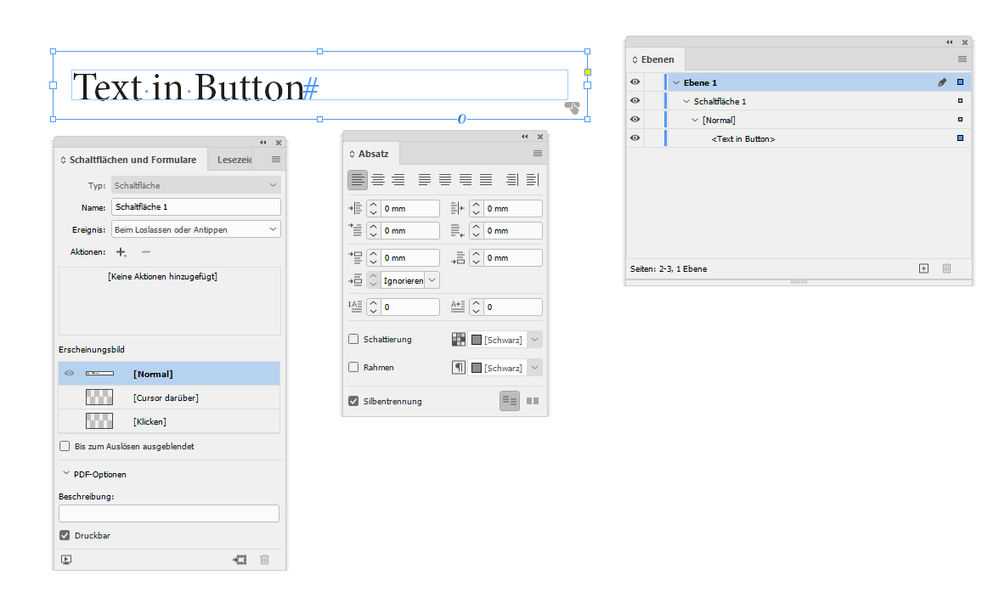This screenshot has height=592, width=999.
Task: Open Schattierung color dropdown
Action: pyautogui.click(x=535, y=340)
